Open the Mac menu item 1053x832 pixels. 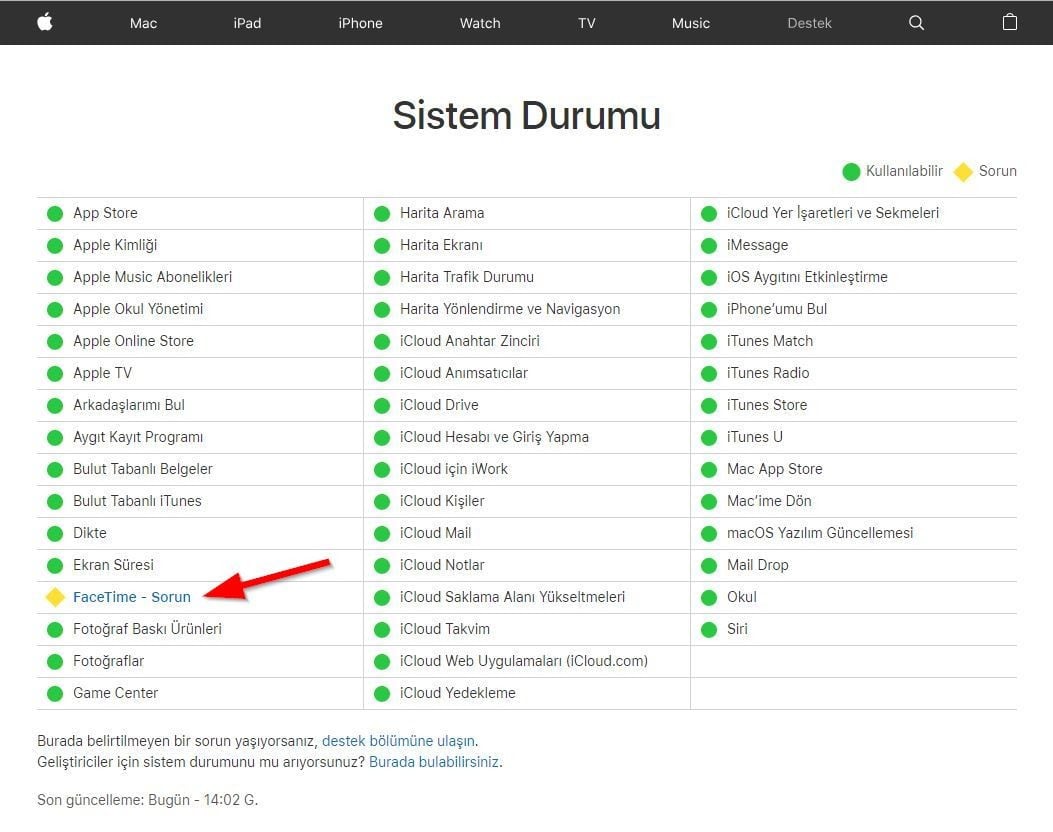point(143,23)
